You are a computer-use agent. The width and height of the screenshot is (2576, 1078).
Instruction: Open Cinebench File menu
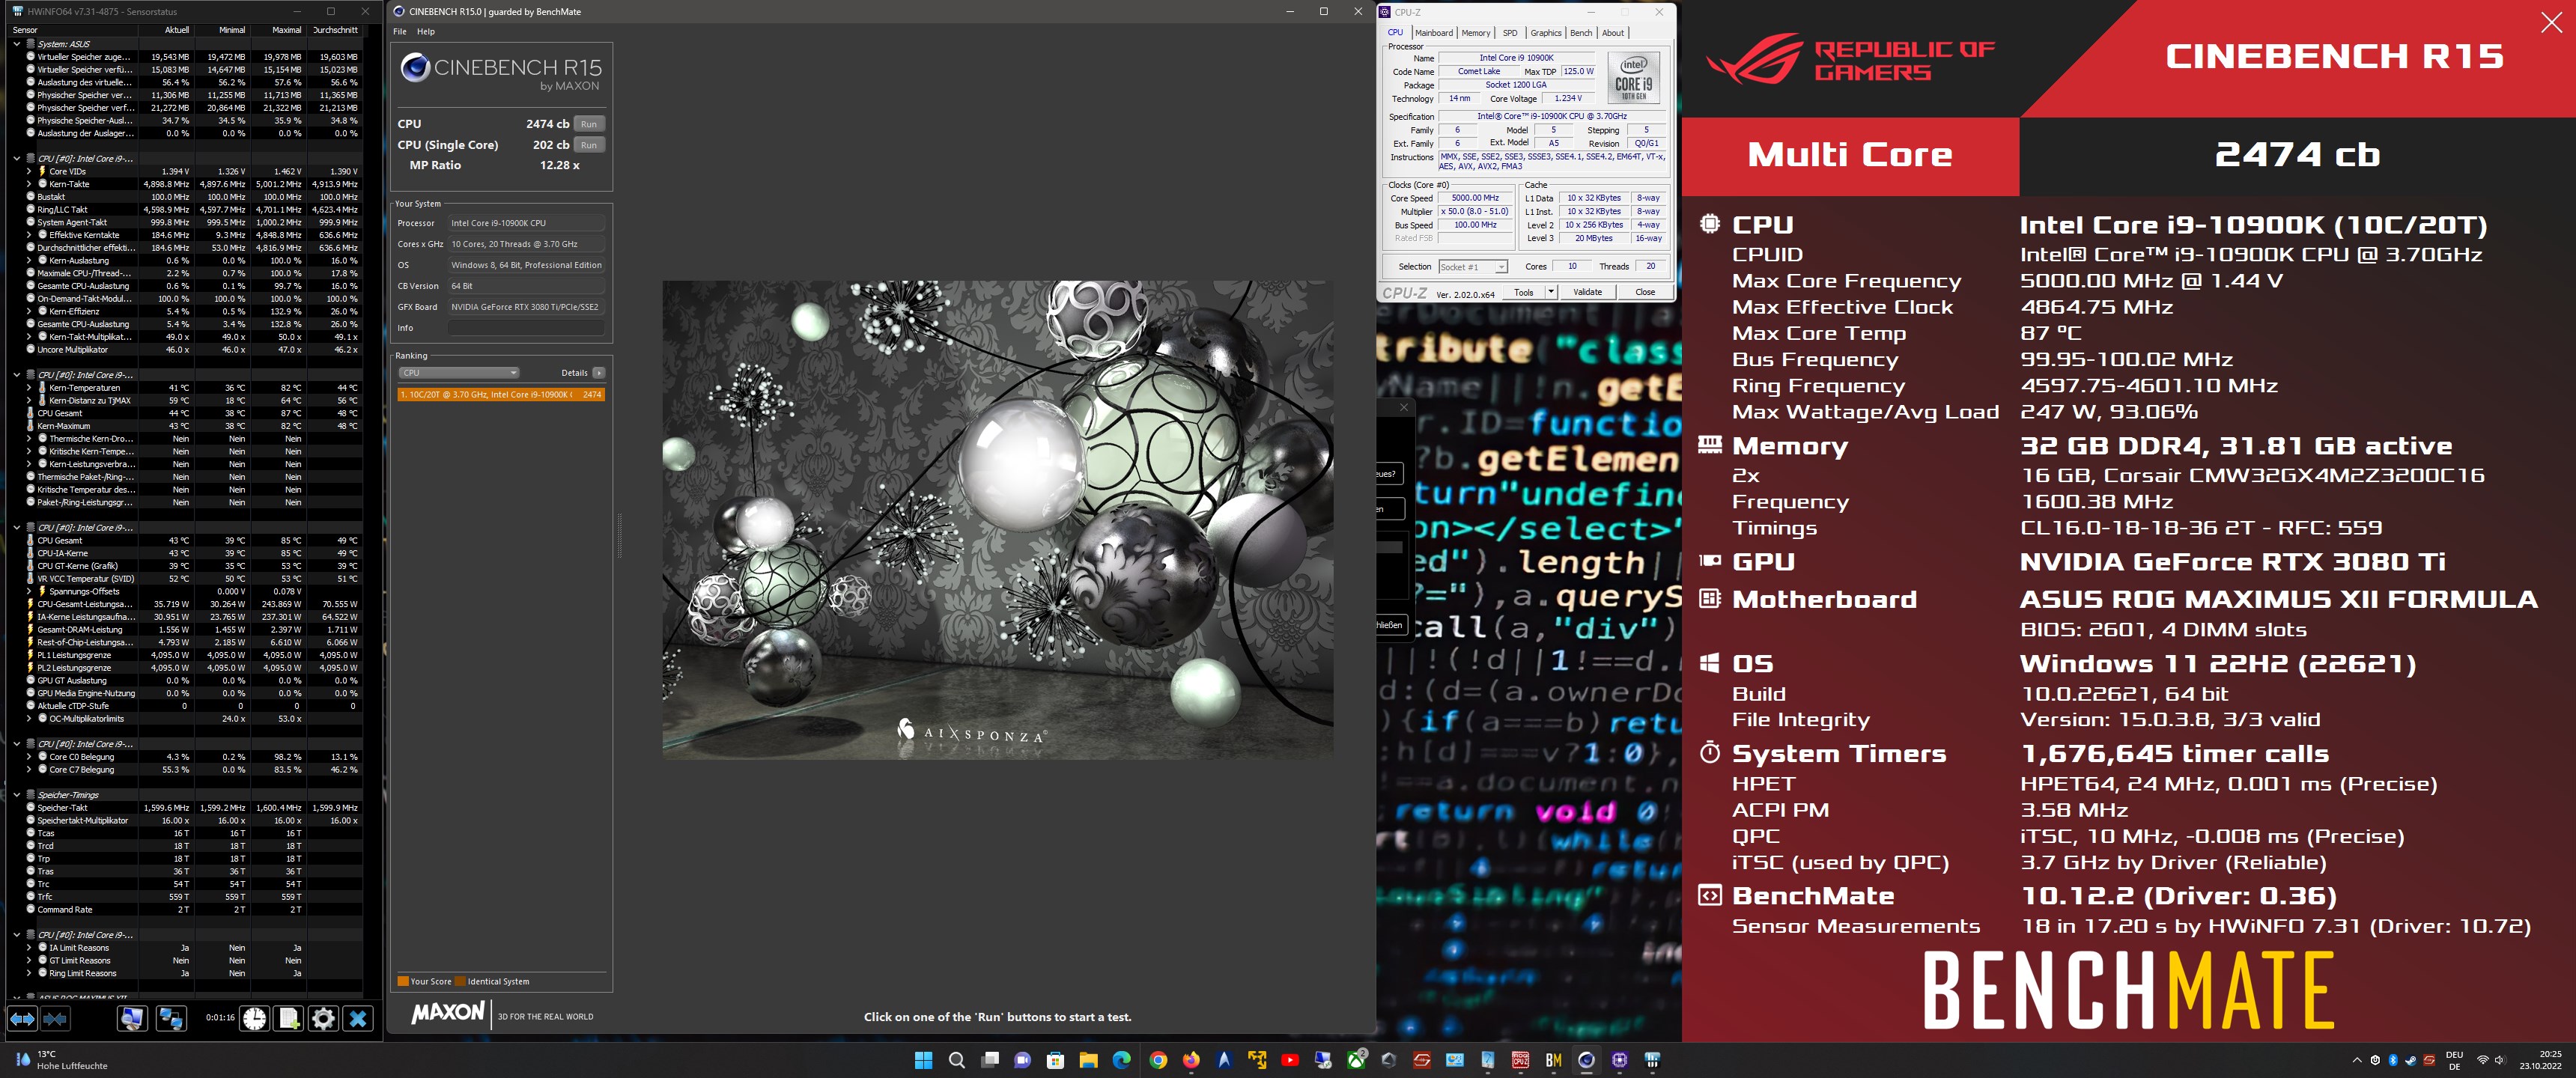point(400,31)
